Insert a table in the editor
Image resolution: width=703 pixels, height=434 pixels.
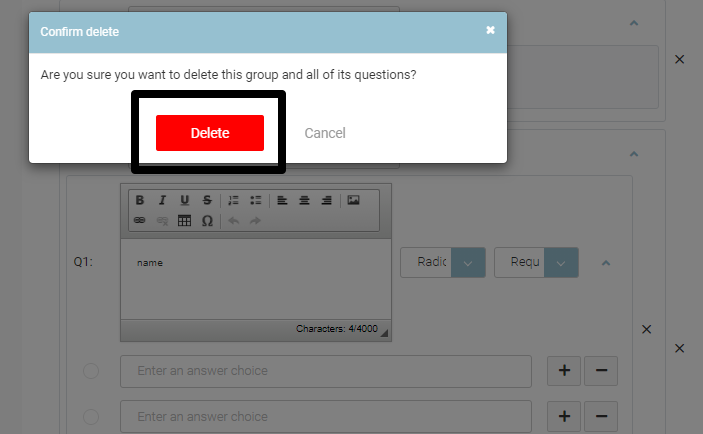tap(184, 221)
